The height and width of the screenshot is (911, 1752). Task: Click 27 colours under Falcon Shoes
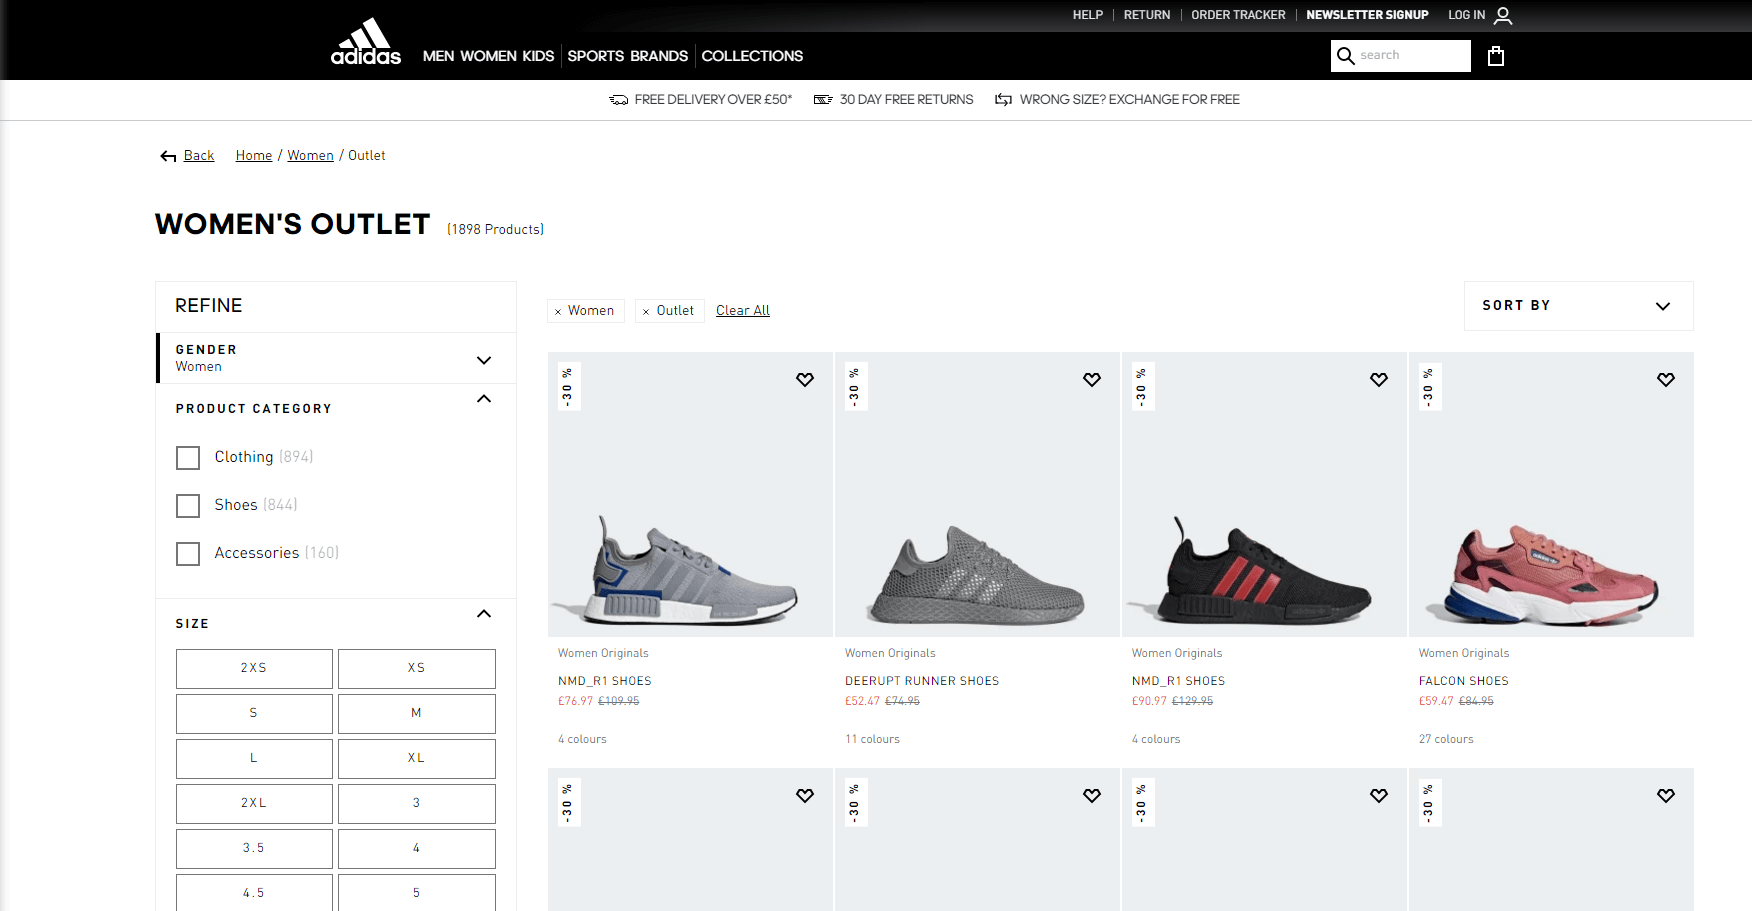(1446, 740)
